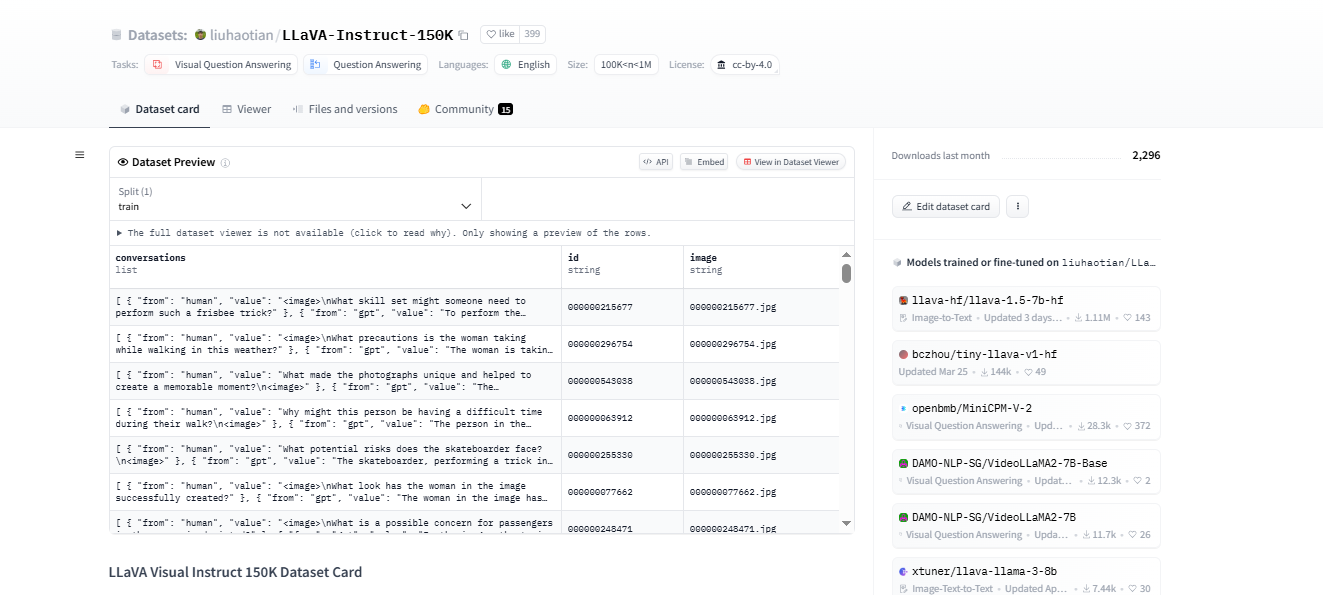
Task: Select the Visual Question Answering task tag
Action: click(x=222, y=65)
